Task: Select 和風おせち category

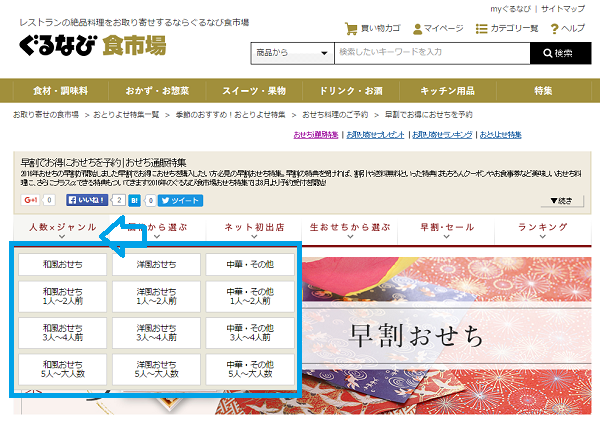Action: click(62, 264)
